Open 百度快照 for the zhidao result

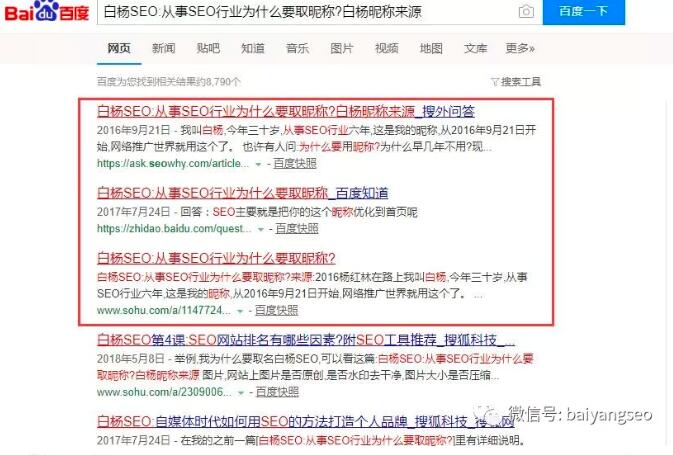[297, 229]
